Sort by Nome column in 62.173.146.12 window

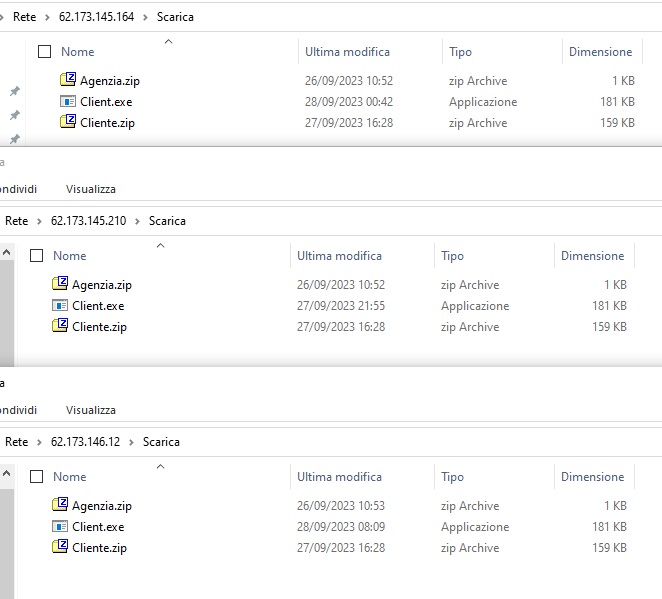pos(70,477)
